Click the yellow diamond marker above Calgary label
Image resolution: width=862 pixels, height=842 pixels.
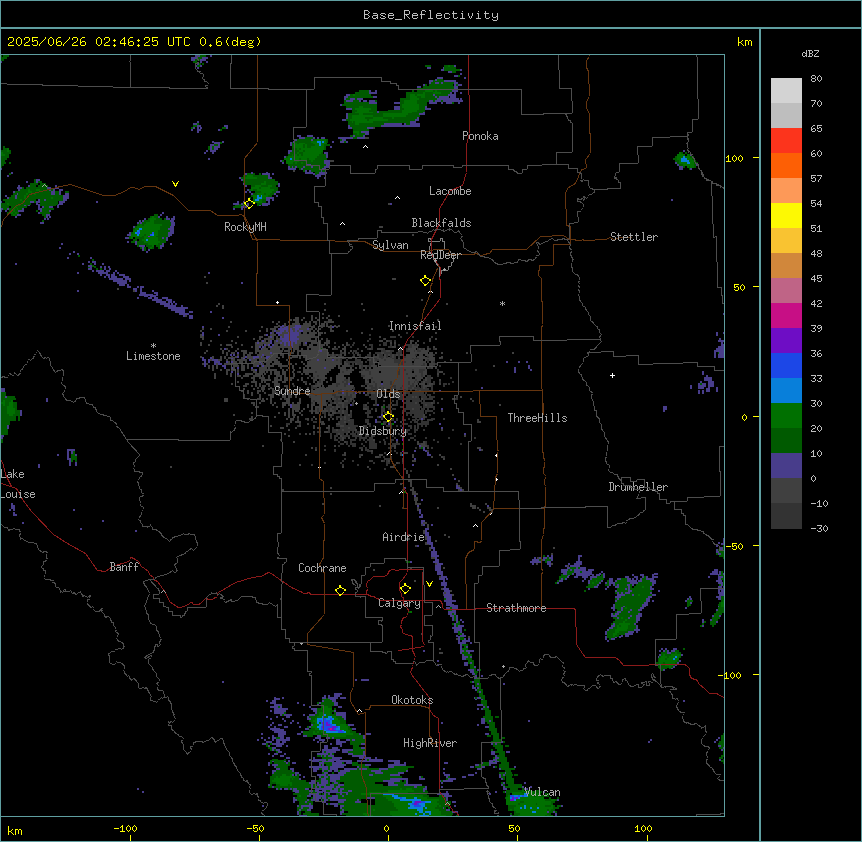pos(405,589)
